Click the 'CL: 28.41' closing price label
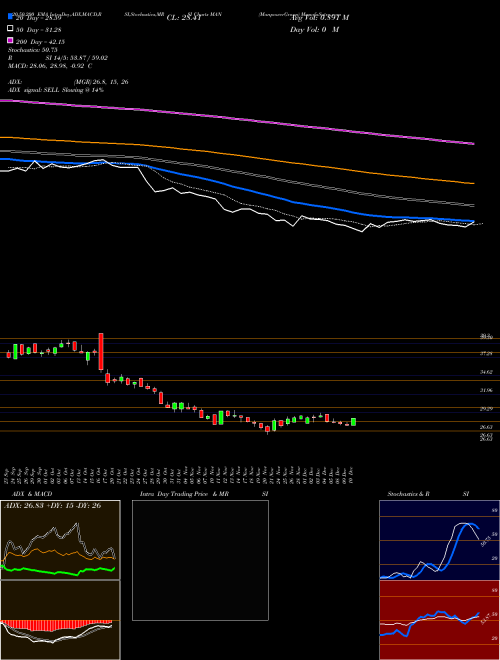Image resolution: width=500 pixels, height=660 pixels. (184, 18)
